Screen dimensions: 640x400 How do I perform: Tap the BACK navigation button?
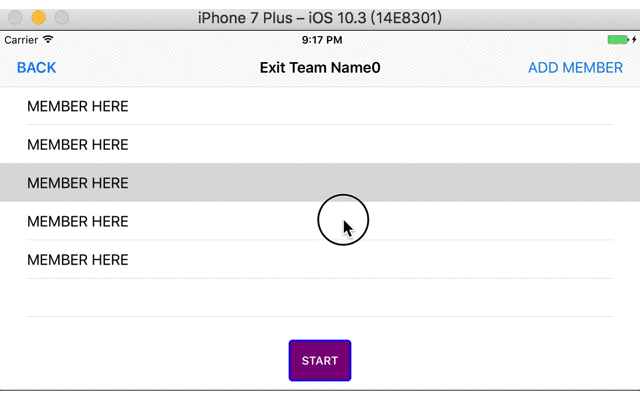point(36,68)
